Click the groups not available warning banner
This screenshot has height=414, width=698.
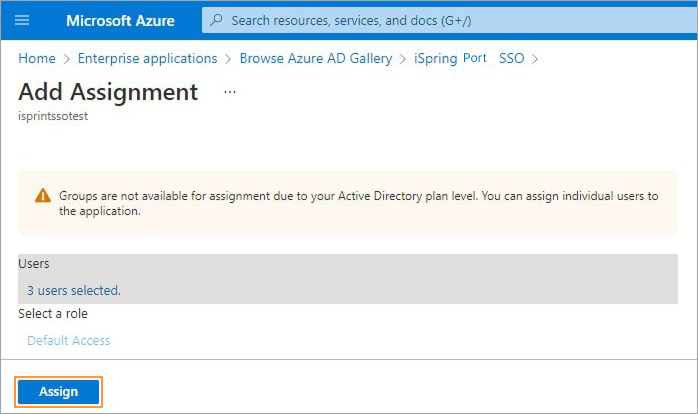[348, 203]
